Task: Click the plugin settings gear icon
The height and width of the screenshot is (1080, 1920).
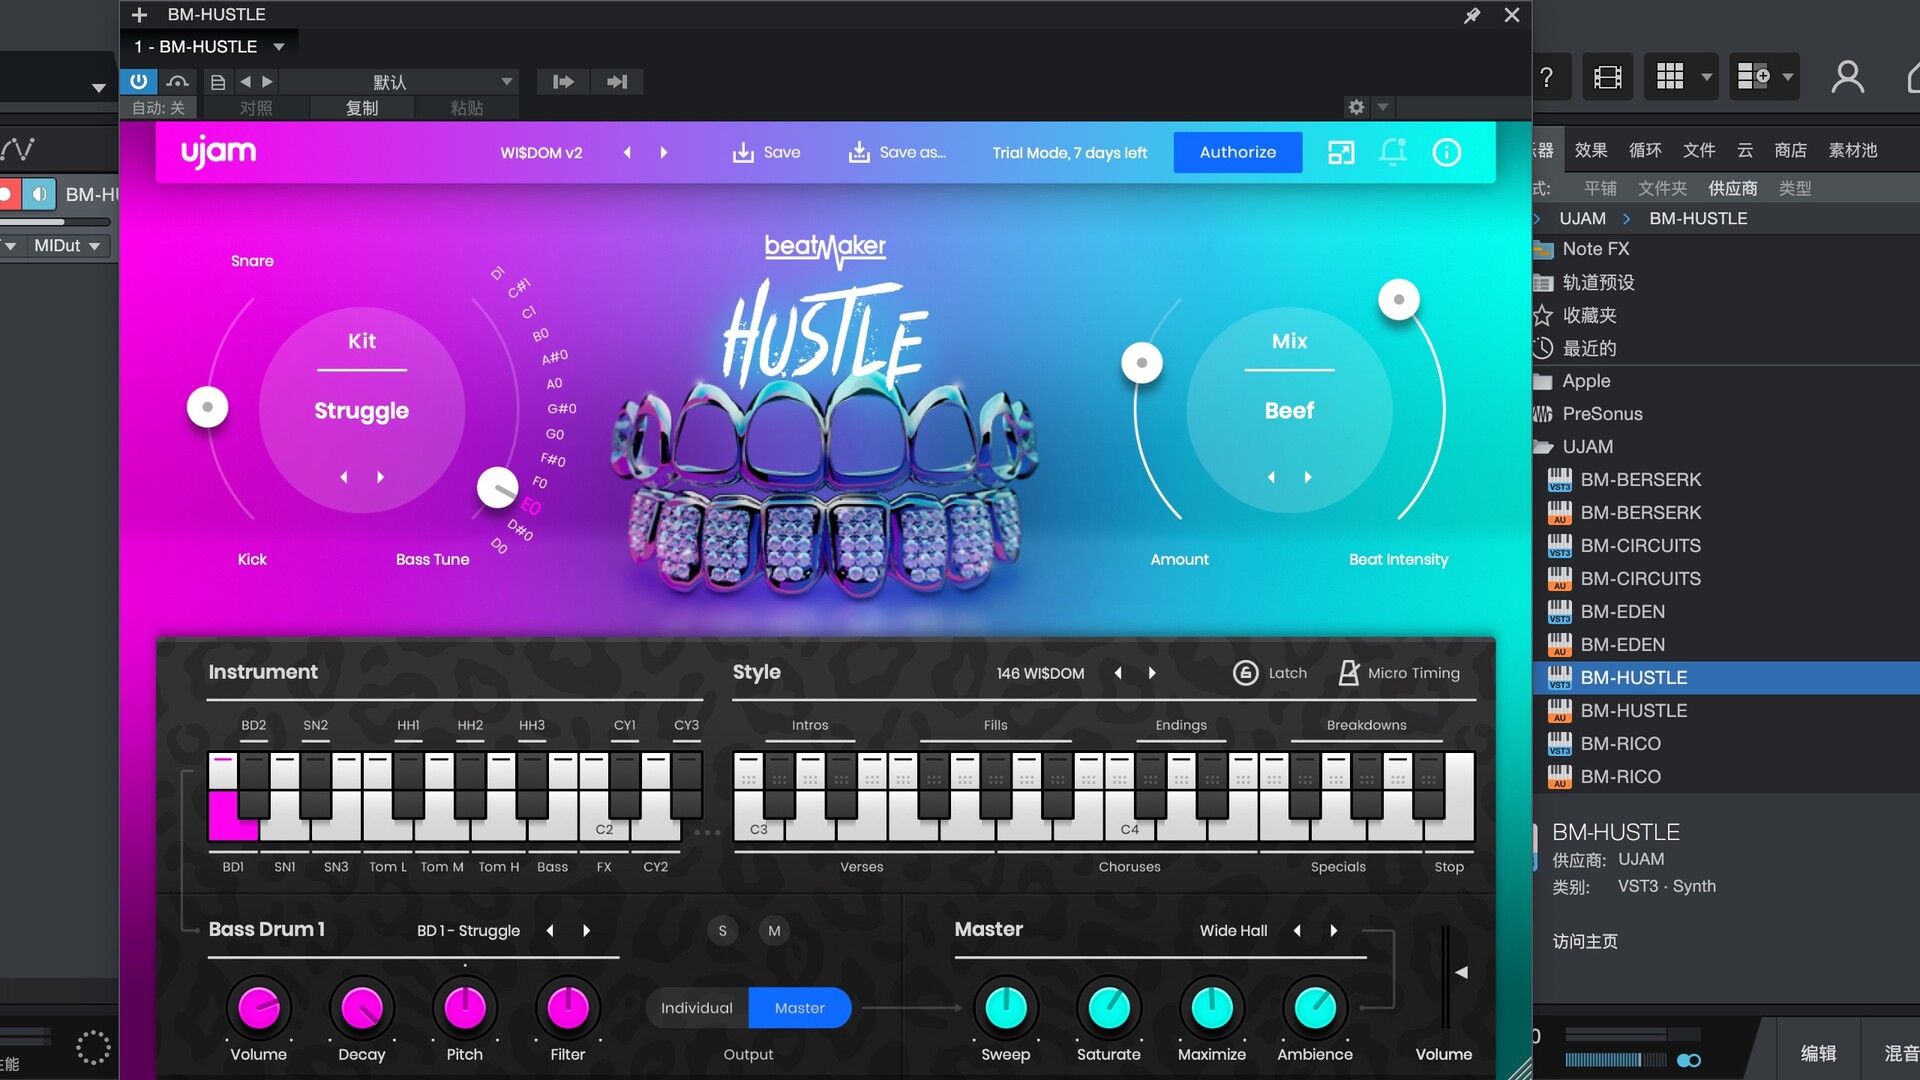Action: 1356,107
